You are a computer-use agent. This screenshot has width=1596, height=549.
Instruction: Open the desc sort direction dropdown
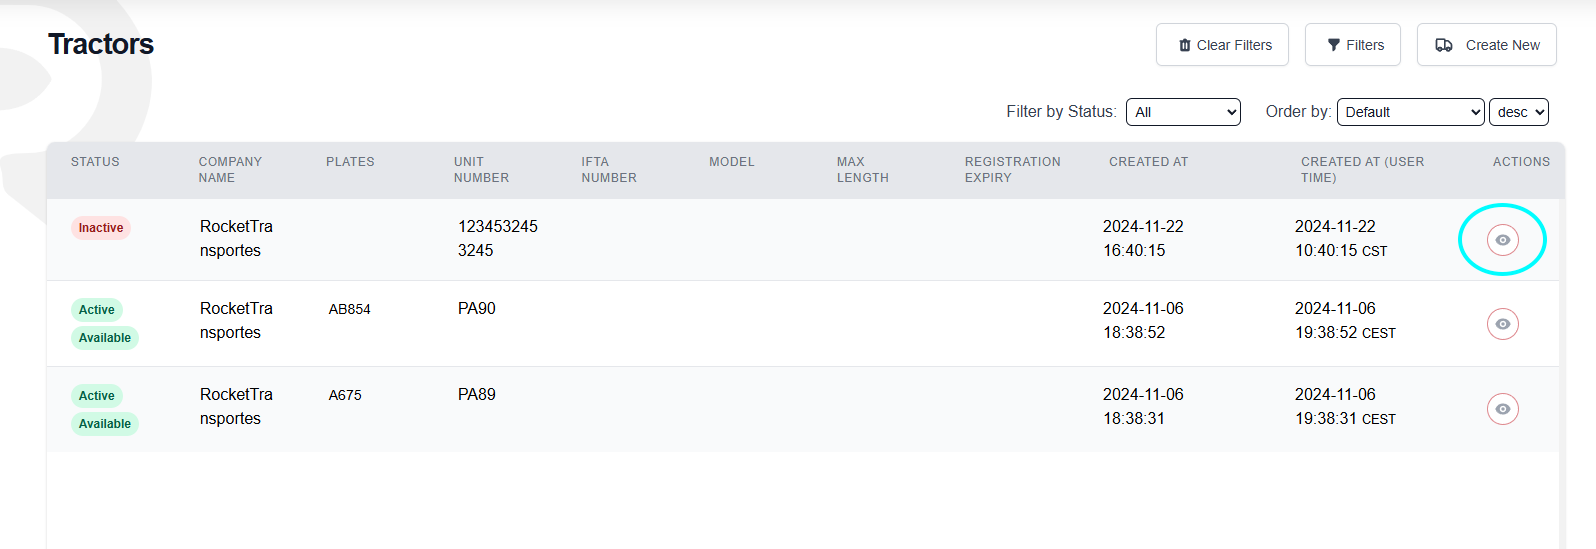click(x=1519, y=112)
